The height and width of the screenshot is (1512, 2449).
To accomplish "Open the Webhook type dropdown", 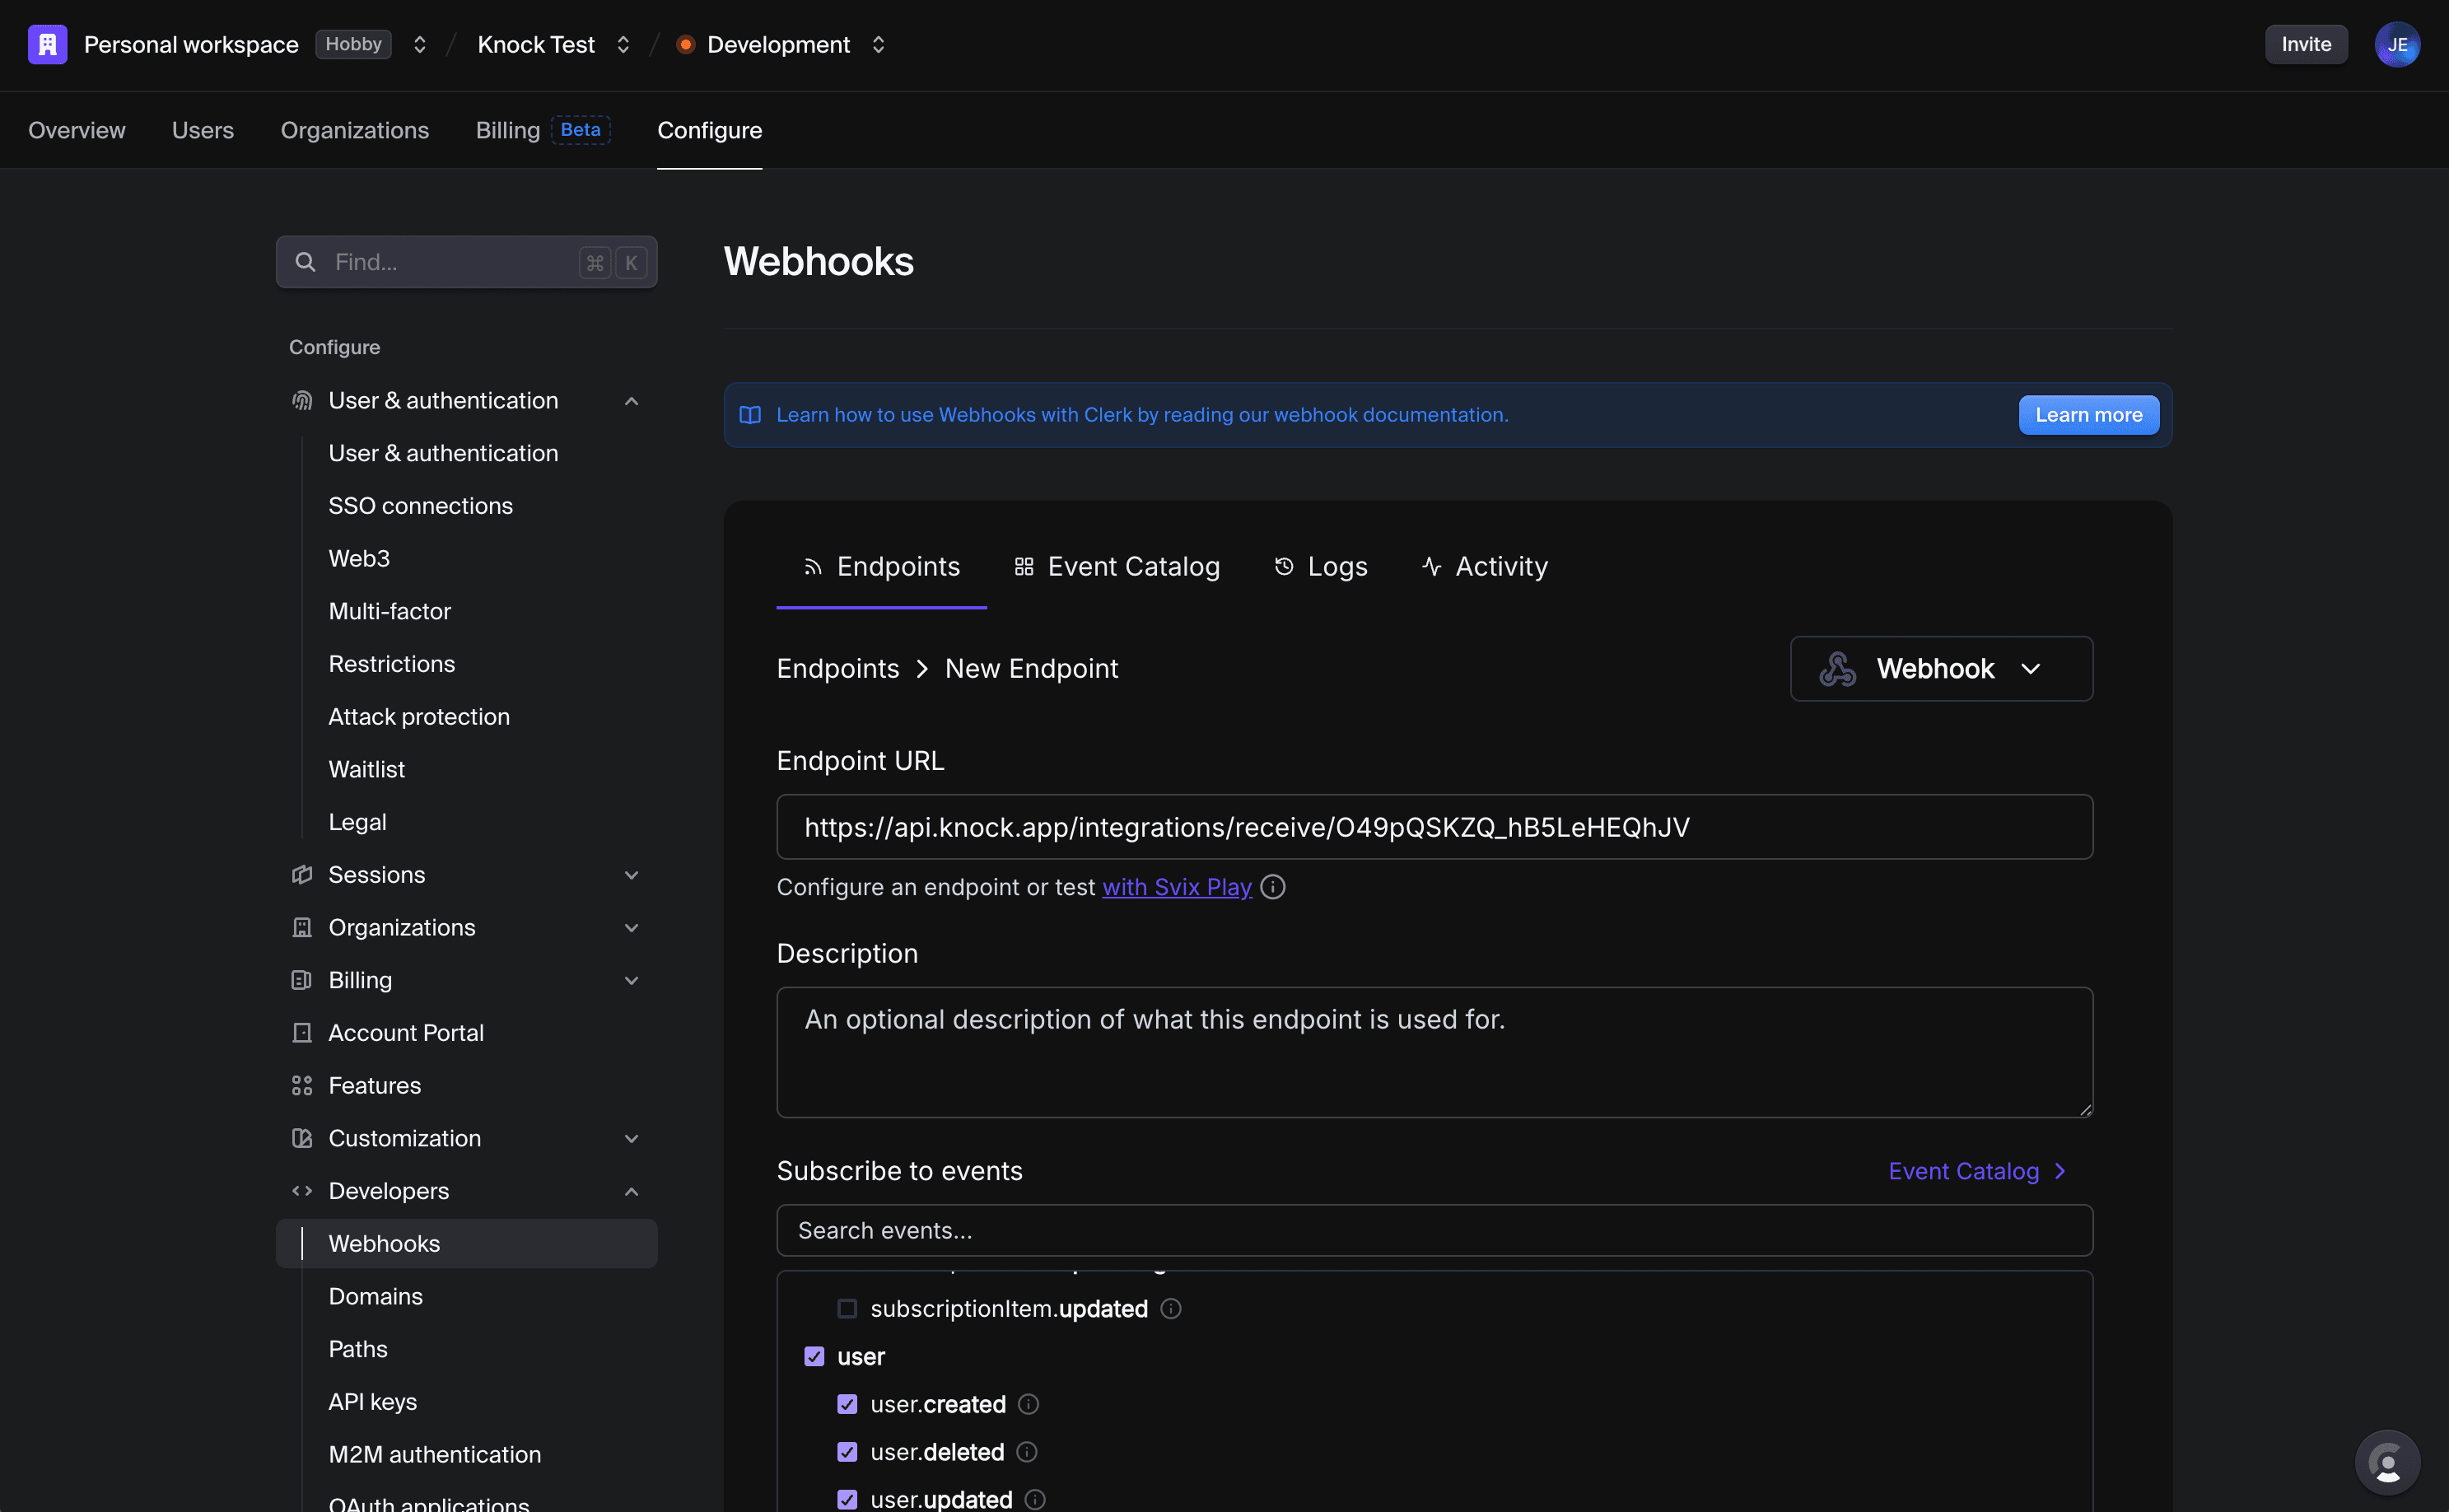I will click(x=1939, y=668).
